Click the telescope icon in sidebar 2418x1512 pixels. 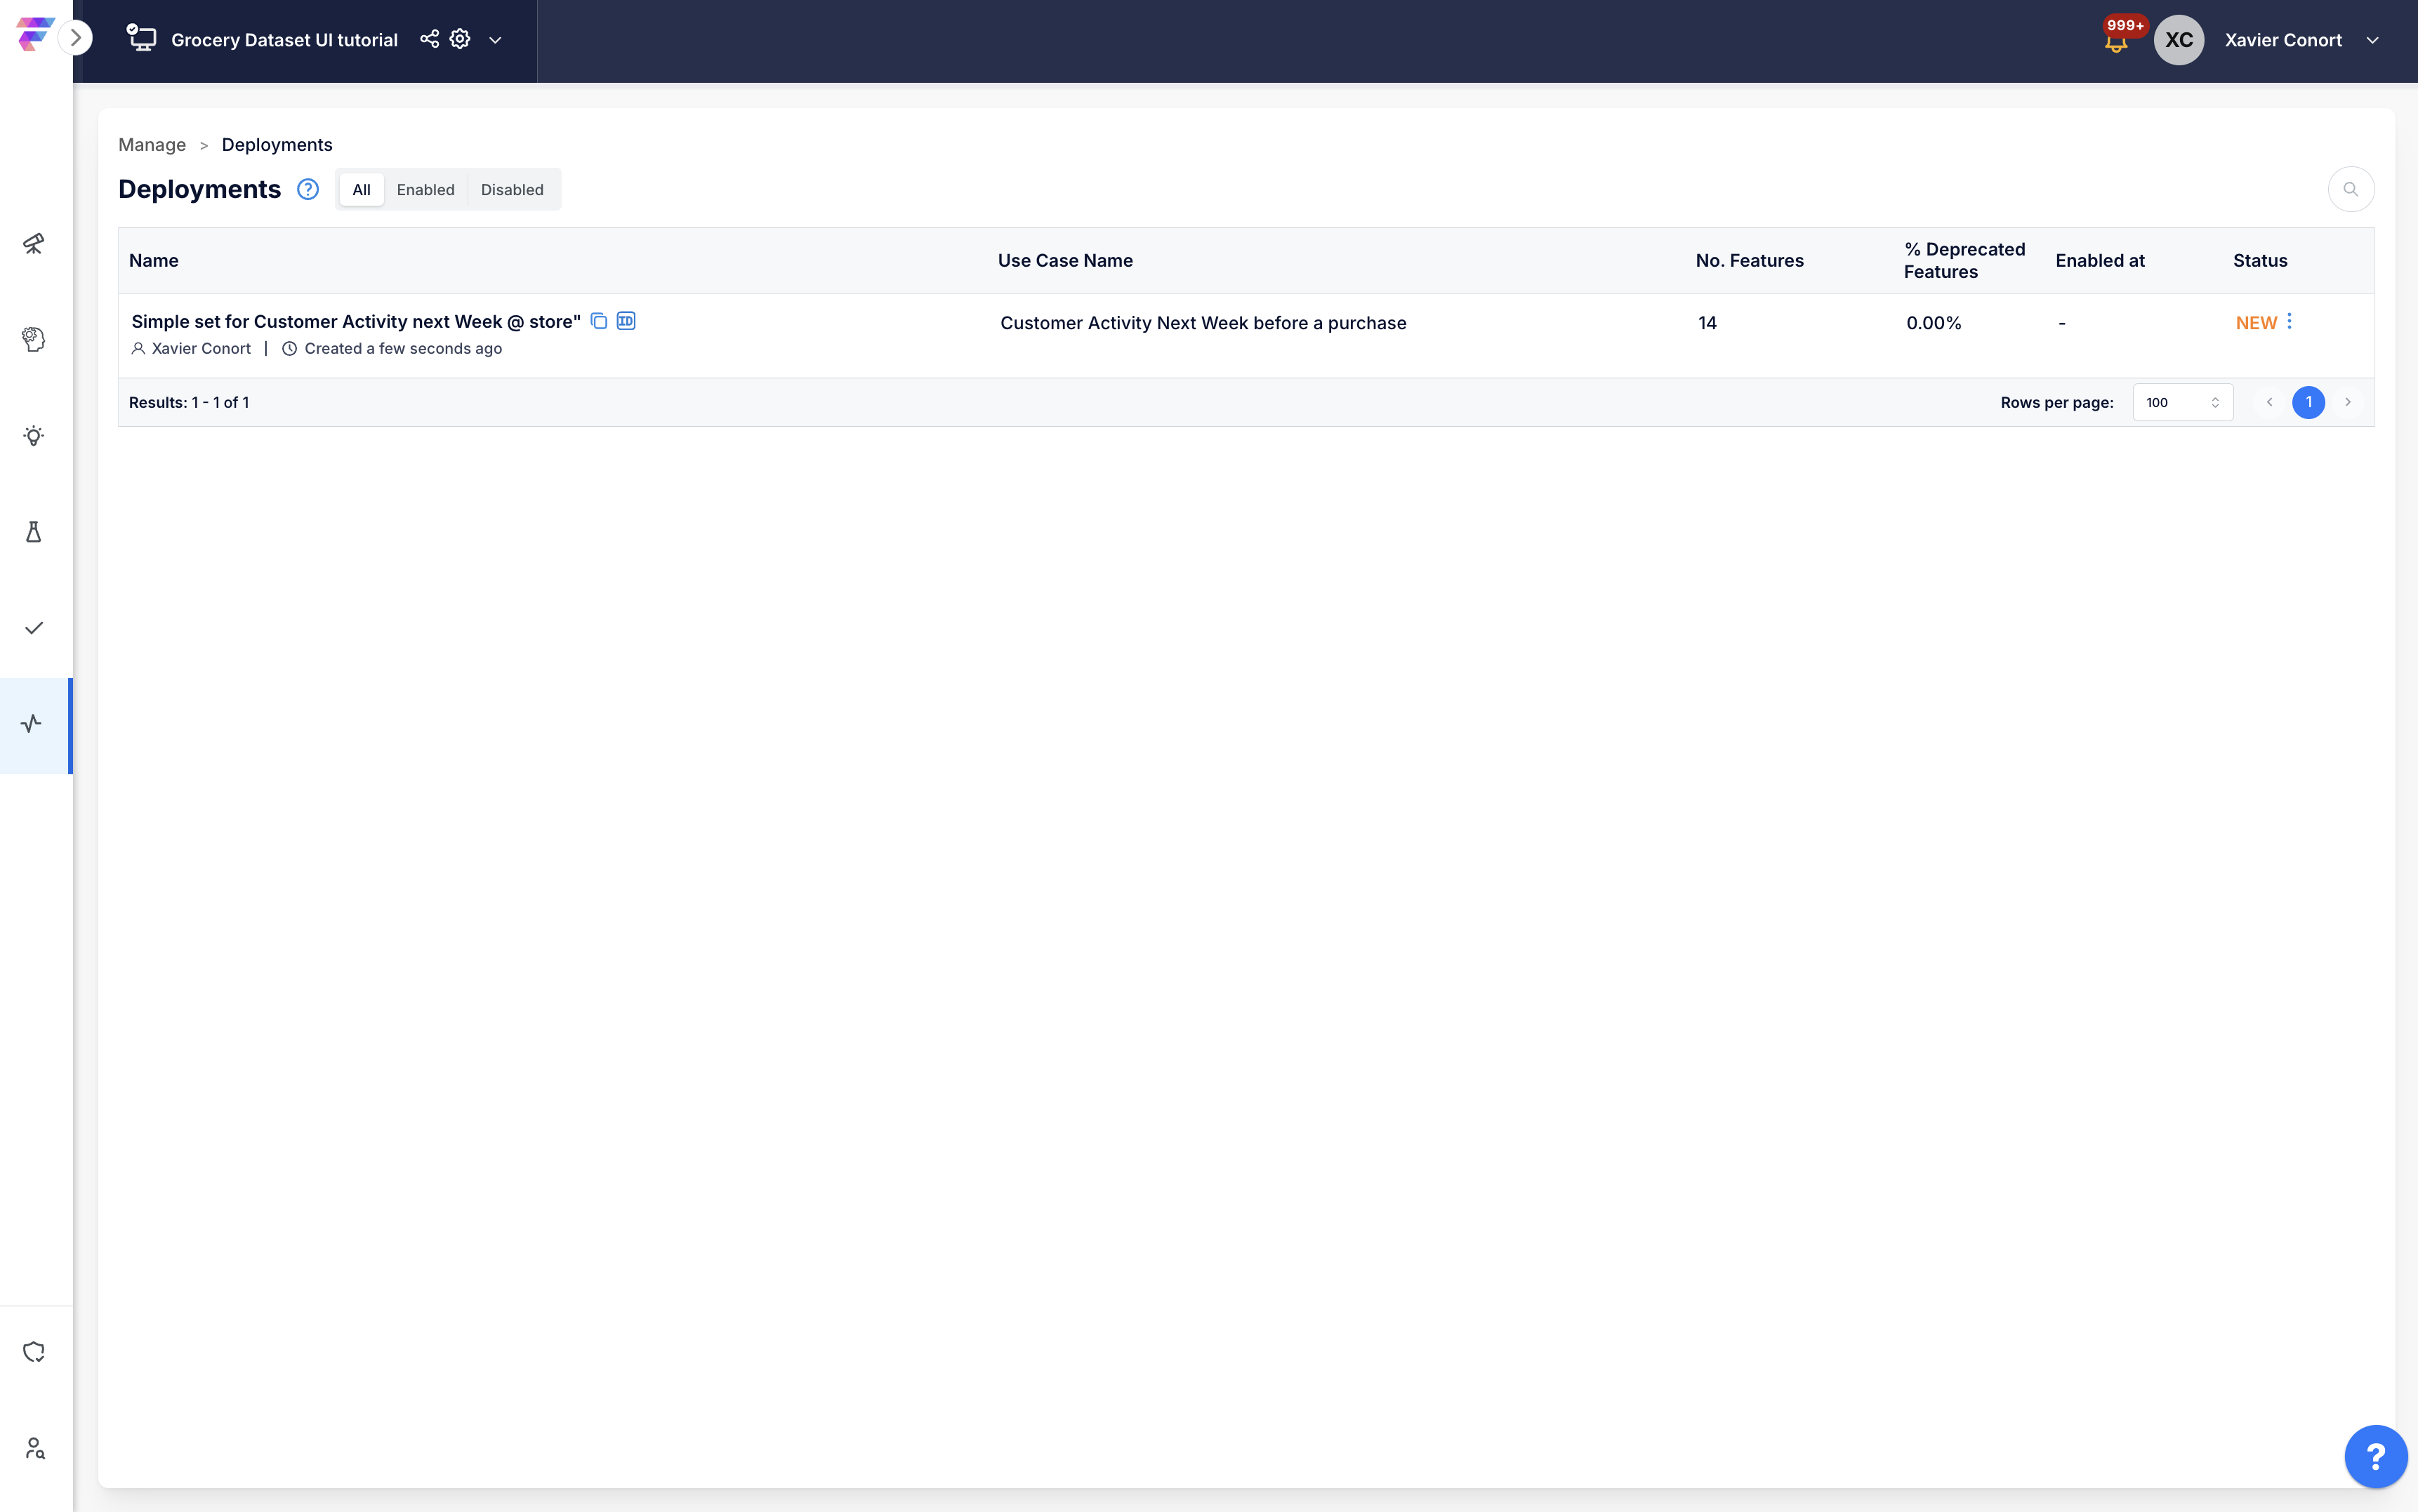(34, 243)
